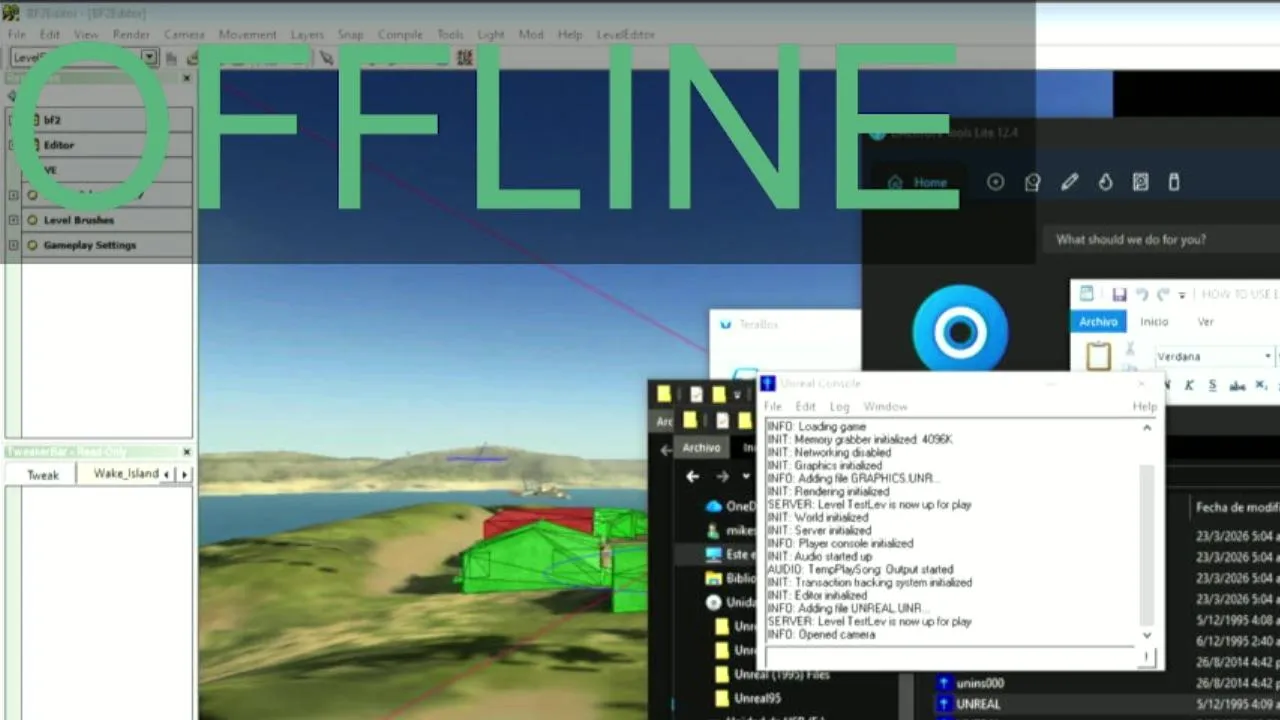The height and width of the screenshot is (720, 1280).
Task: Select the Unreal95 folder in Explorer tree
Action: tap(758, 699)
